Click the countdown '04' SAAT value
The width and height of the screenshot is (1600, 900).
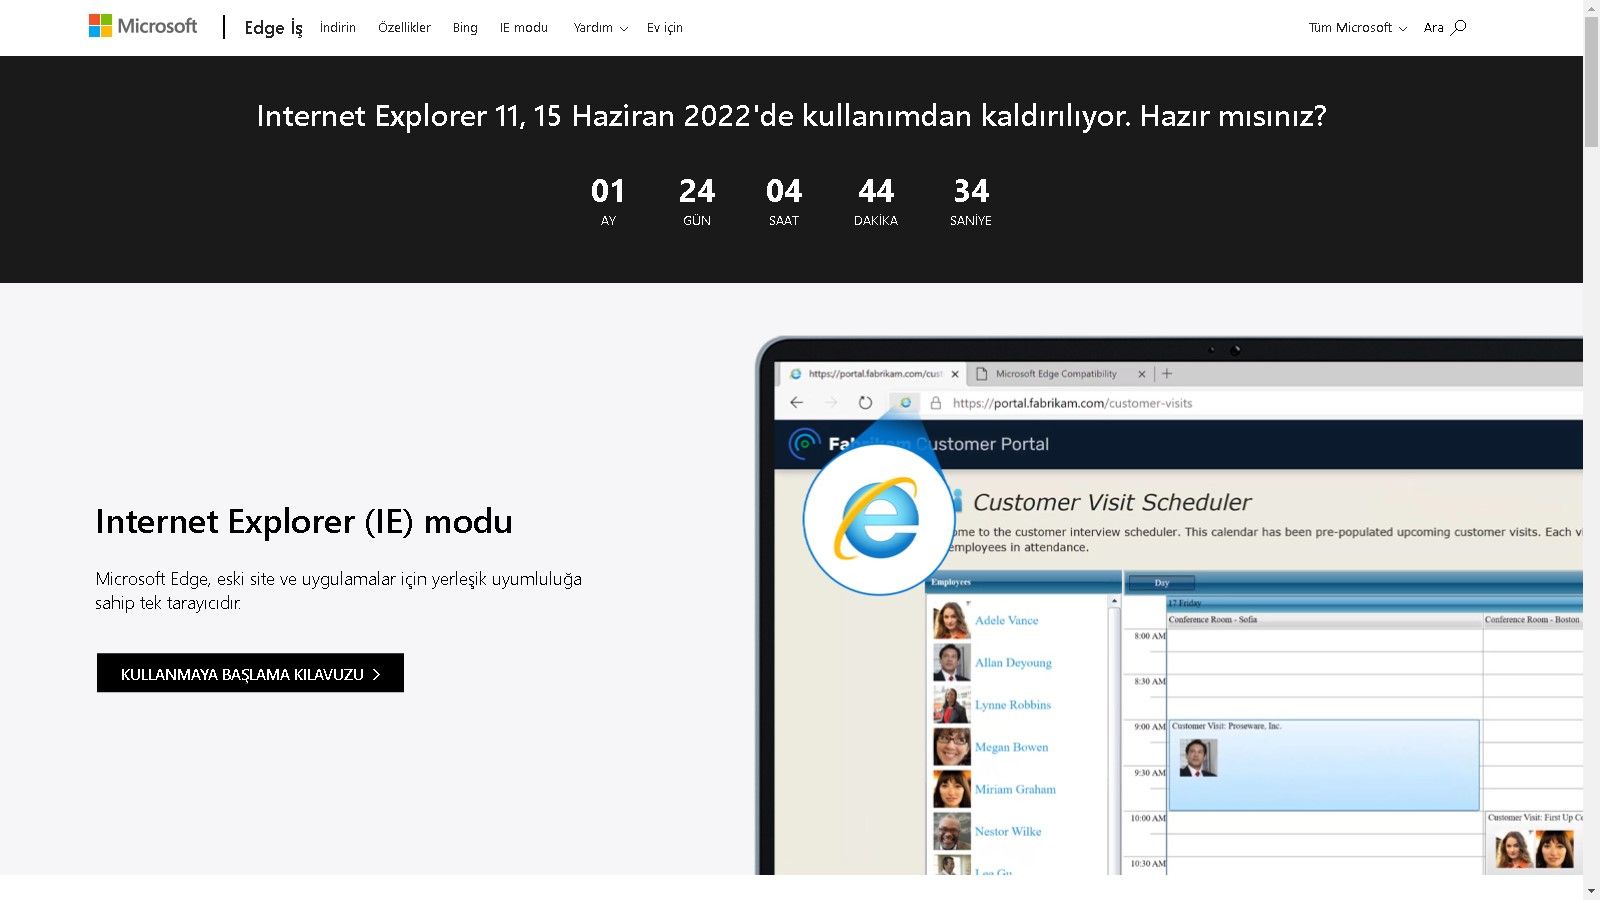click(784, 191)
